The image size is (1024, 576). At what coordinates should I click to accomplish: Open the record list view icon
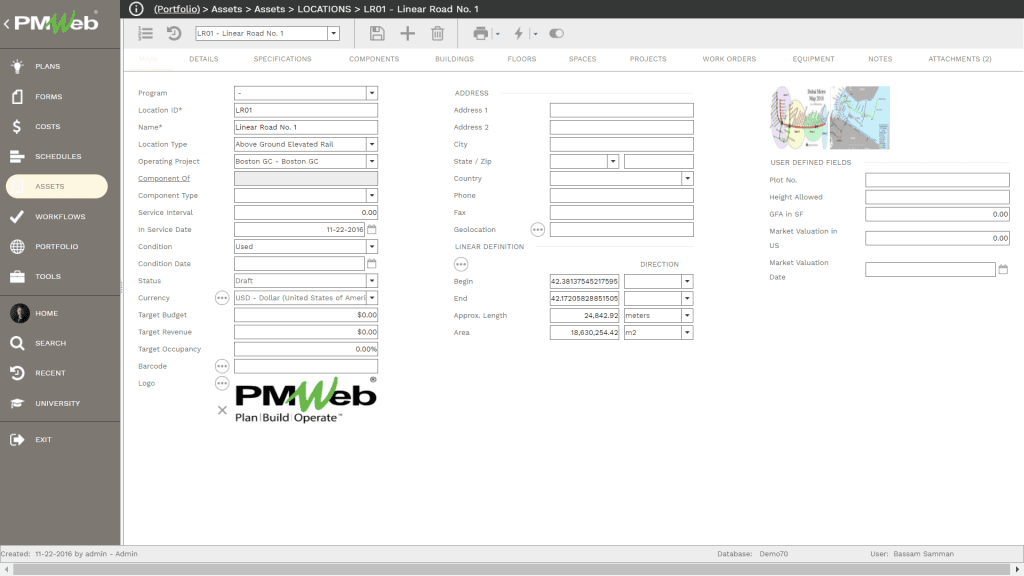[x=146, y=33]
